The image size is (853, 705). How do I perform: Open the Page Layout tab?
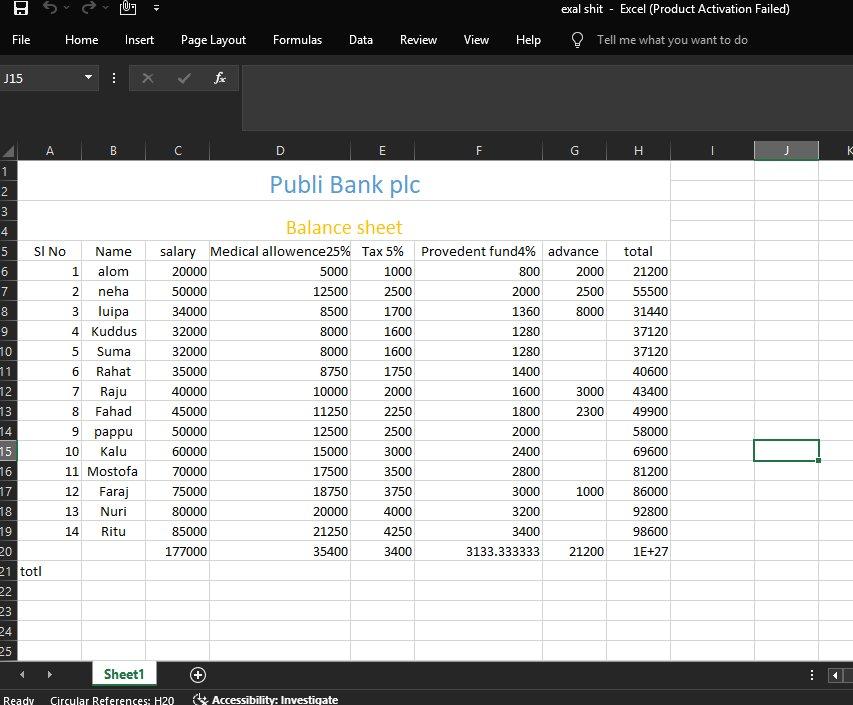coord(213,40)
